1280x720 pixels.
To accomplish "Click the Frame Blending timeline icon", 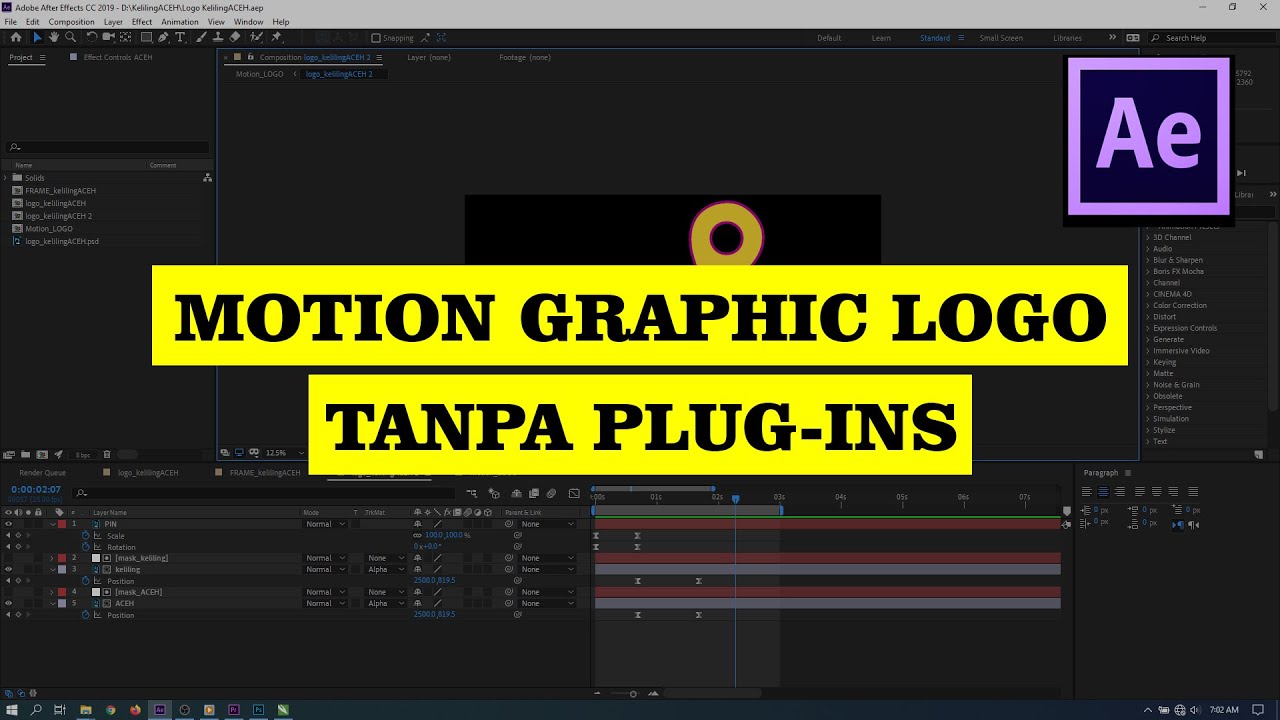I will tap(534, 493).
